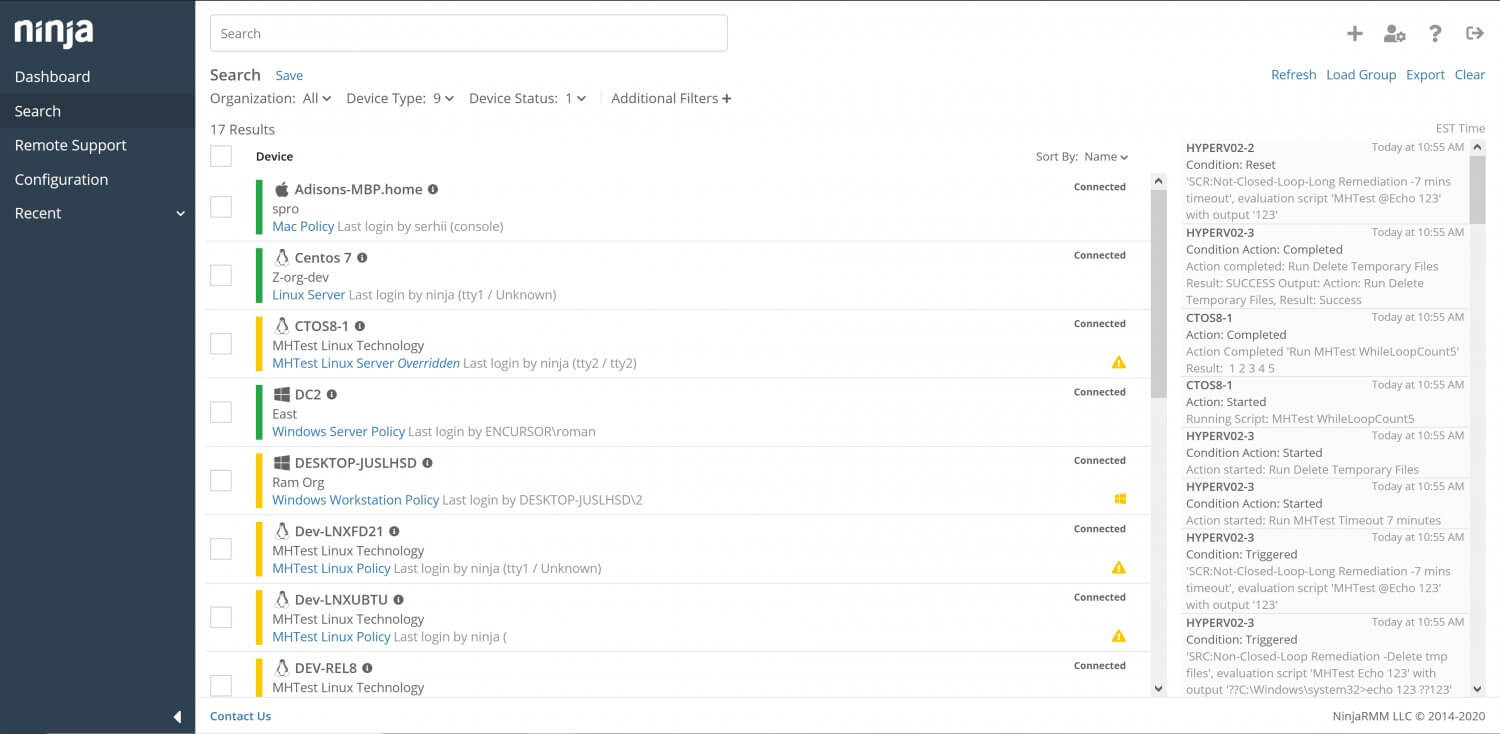
Task: Open the user settings gear icon
Action: [x=1394, y=34]
